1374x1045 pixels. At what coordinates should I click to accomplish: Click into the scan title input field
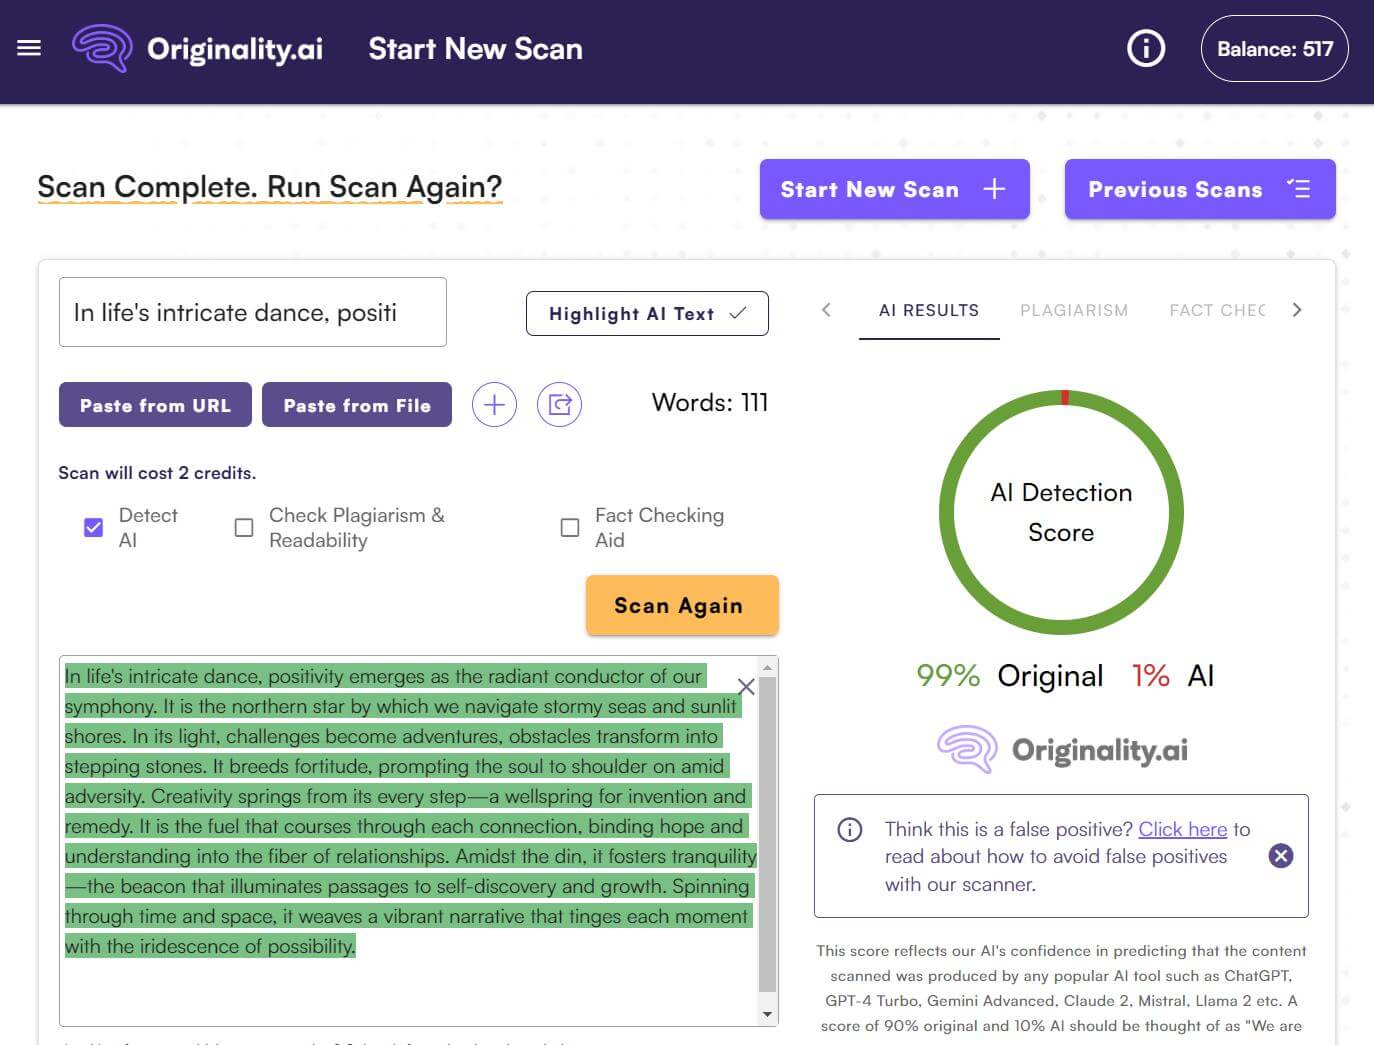click(x=253, y=312)
